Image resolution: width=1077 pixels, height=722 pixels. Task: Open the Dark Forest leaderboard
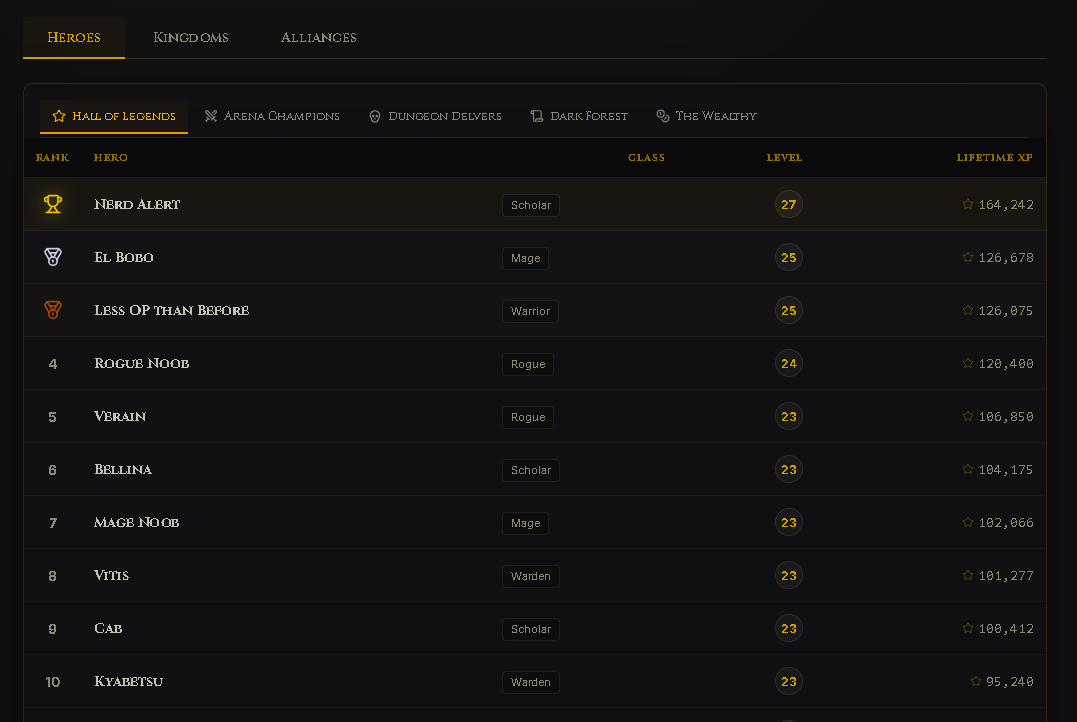pos(579,116)
